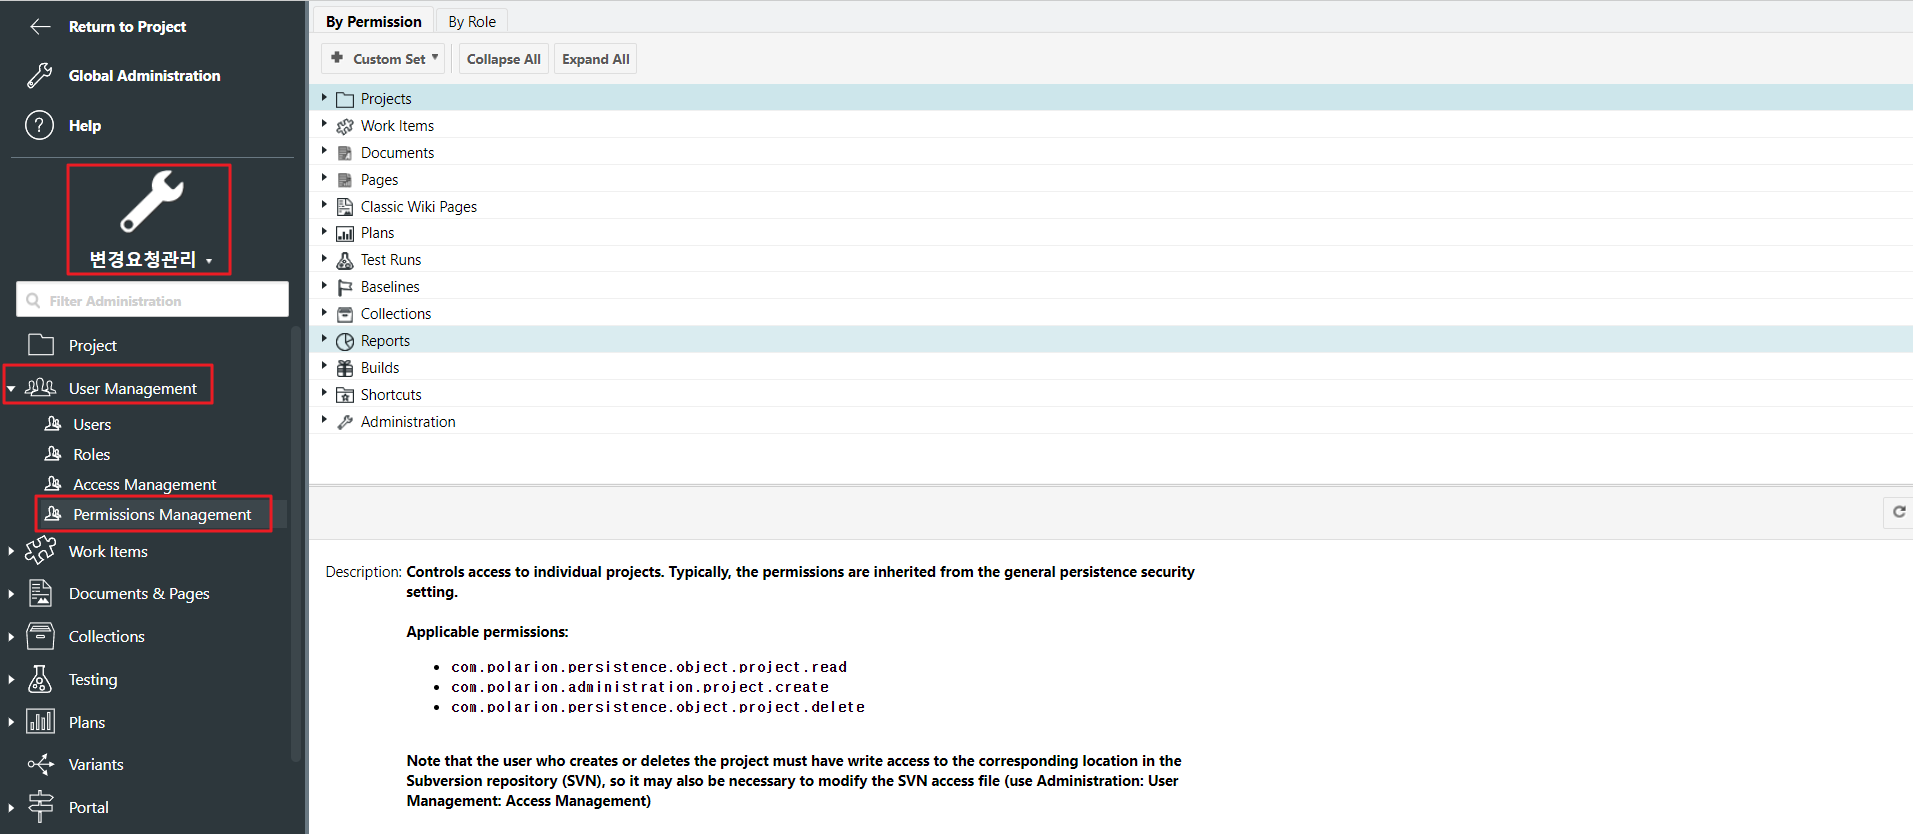Select the By Permission tab

pyautogui.click(x=373, y=22)
